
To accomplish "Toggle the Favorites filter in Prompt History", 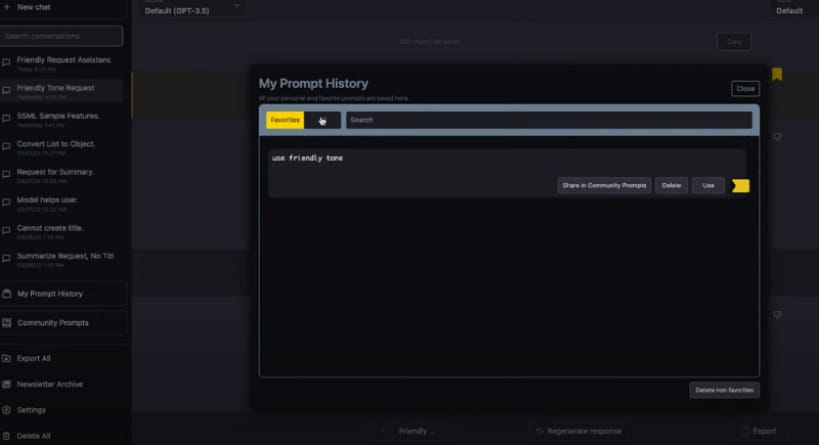I will pos(285,120).
